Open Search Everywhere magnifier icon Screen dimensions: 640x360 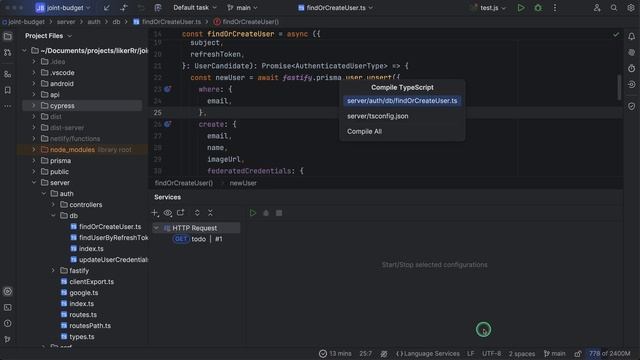613,8
